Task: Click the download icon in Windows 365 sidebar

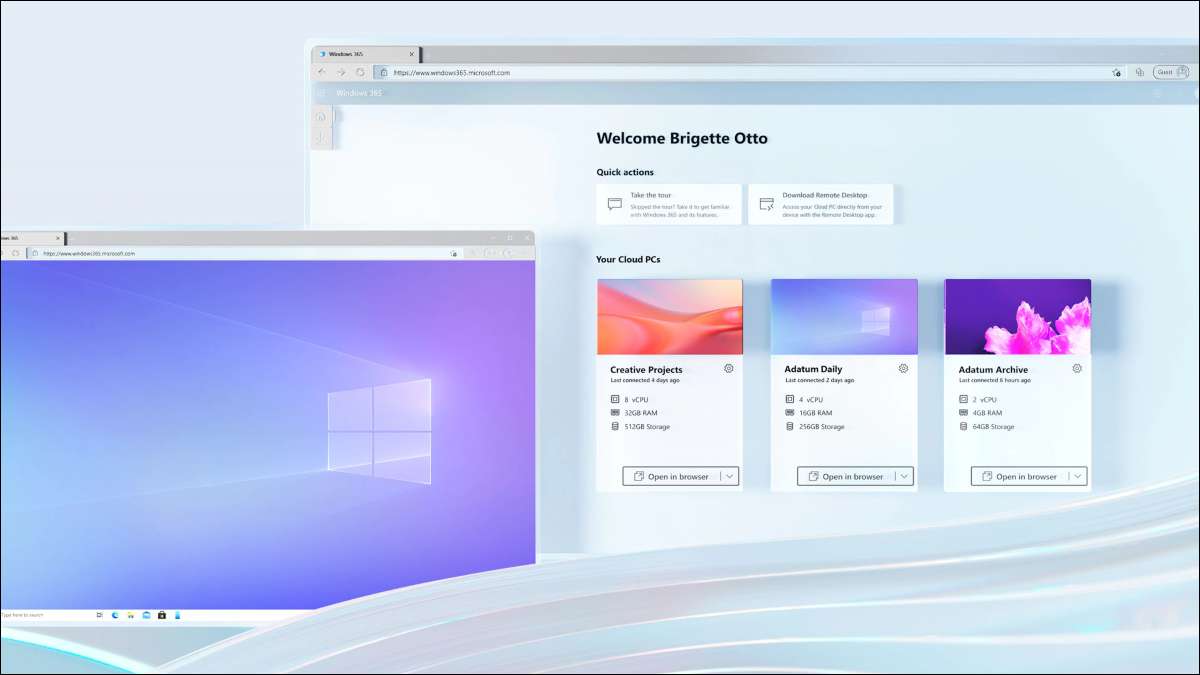Action: [x=321, y=138]
